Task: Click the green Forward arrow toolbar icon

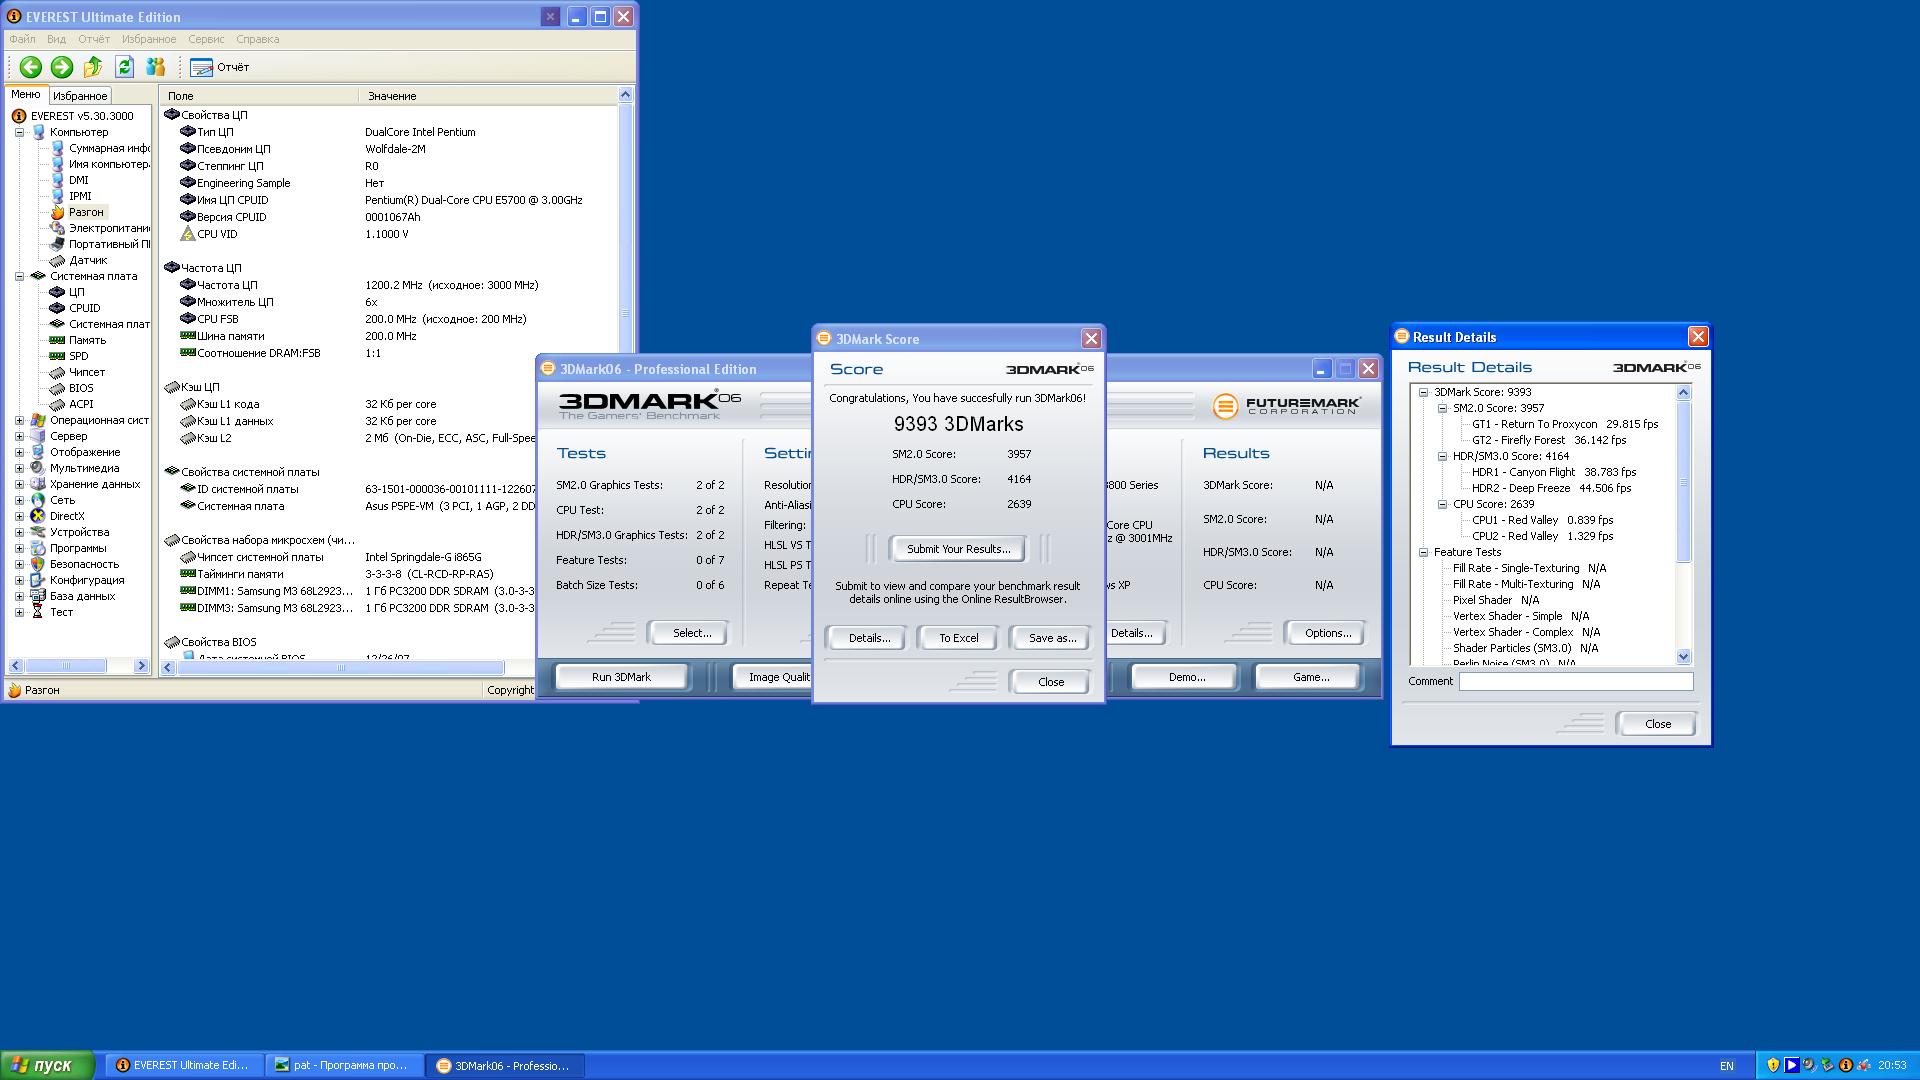Action: pos(62,67)
